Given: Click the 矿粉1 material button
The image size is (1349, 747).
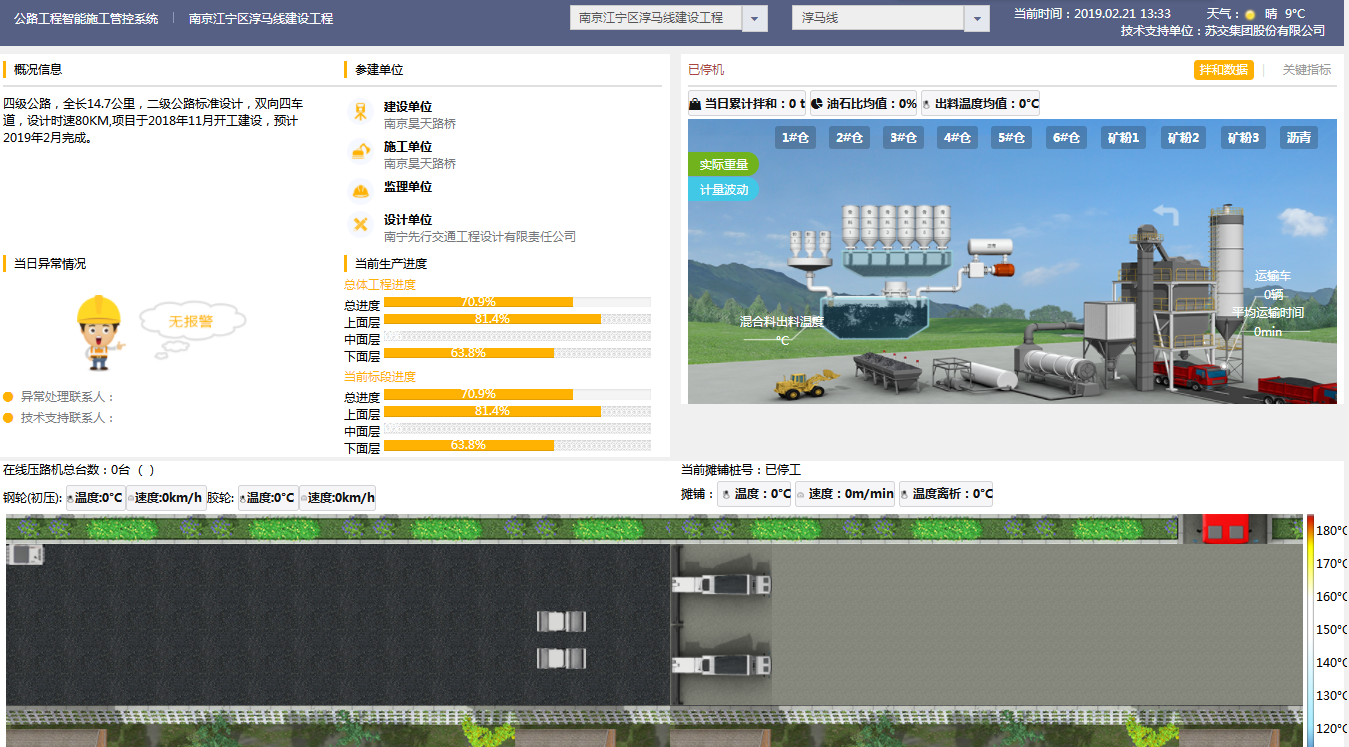Looking at the screenshot, I should coord(1123,138).
